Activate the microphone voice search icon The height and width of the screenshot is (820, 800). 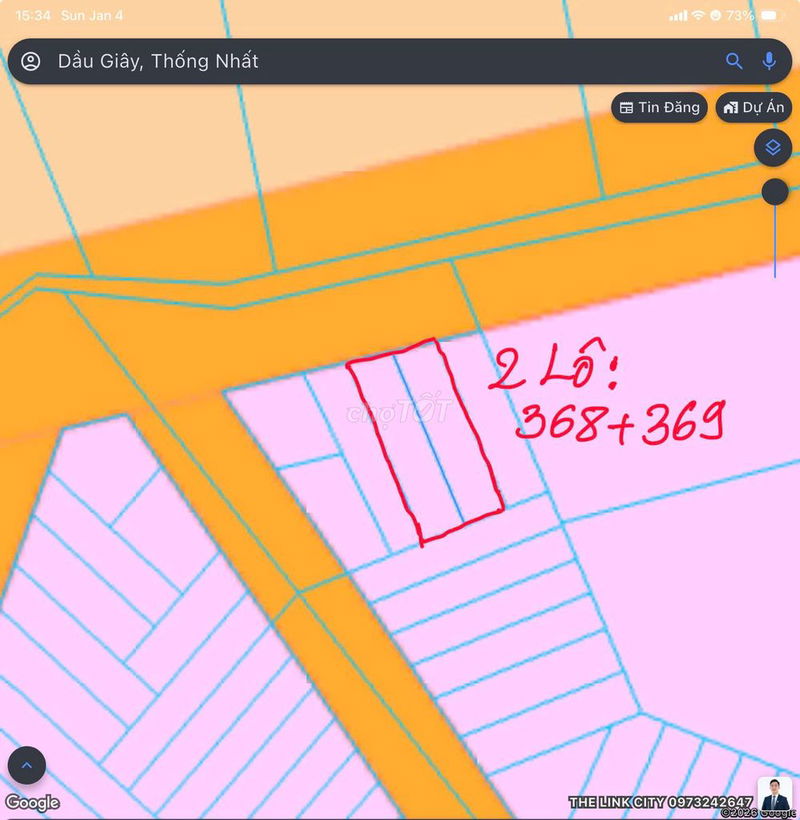pyautogui.click(x=769, y=61)
